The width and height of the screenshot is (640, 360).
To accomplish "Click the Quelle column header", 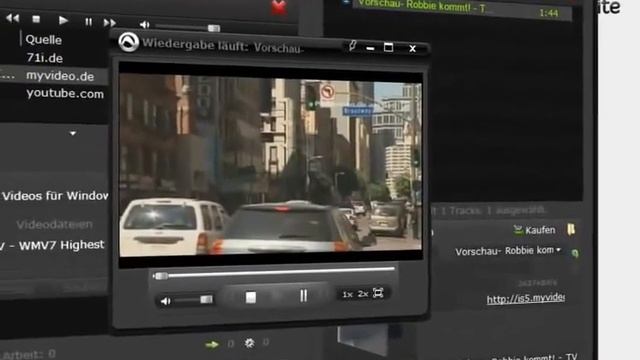I will 44,40.
